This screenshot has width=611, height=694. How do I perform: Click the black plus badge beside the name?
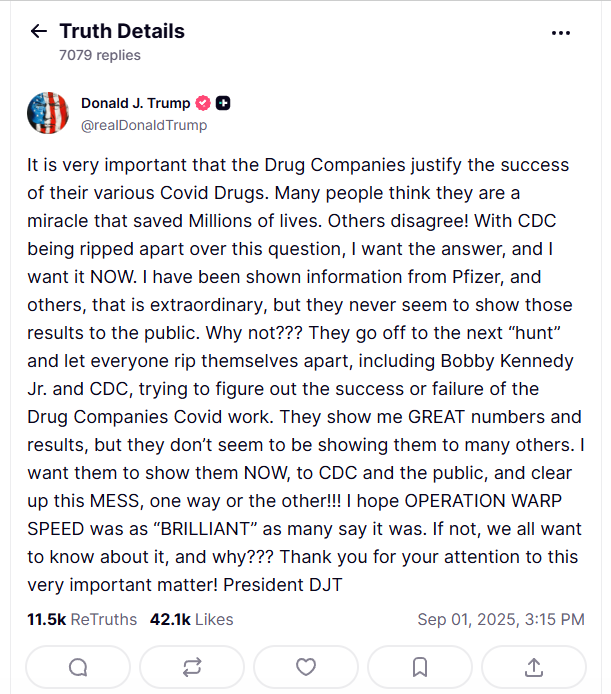[224, 103]
